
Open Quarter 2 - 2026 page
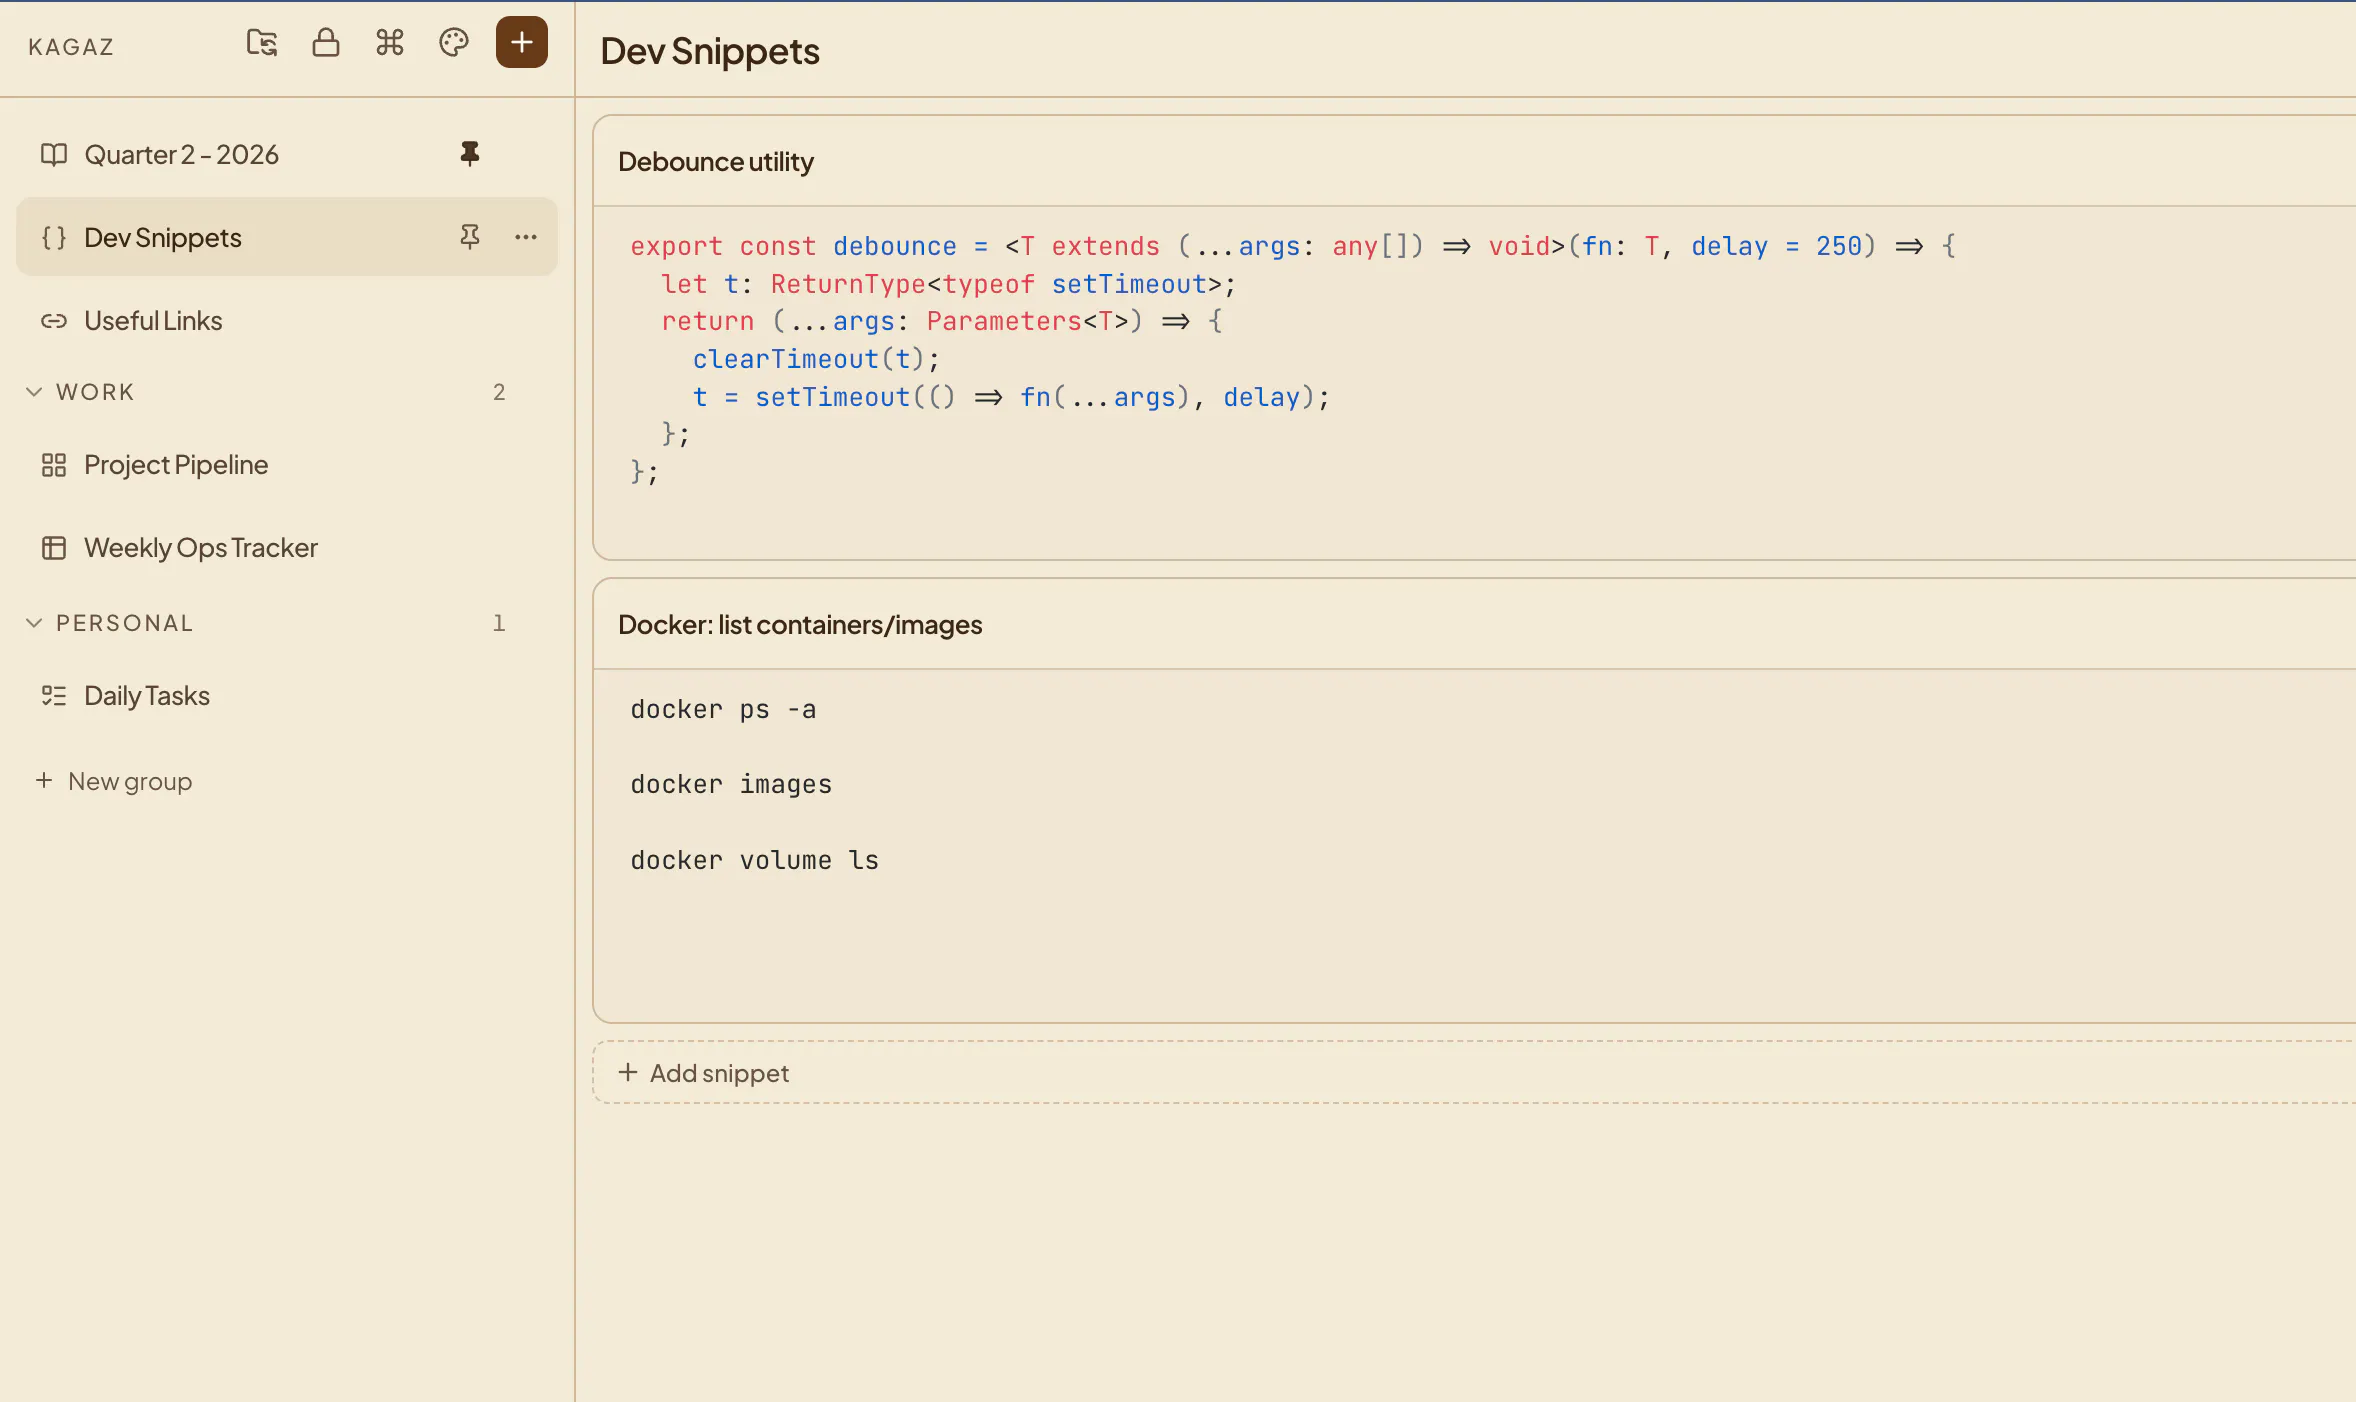tap(287, 154)
